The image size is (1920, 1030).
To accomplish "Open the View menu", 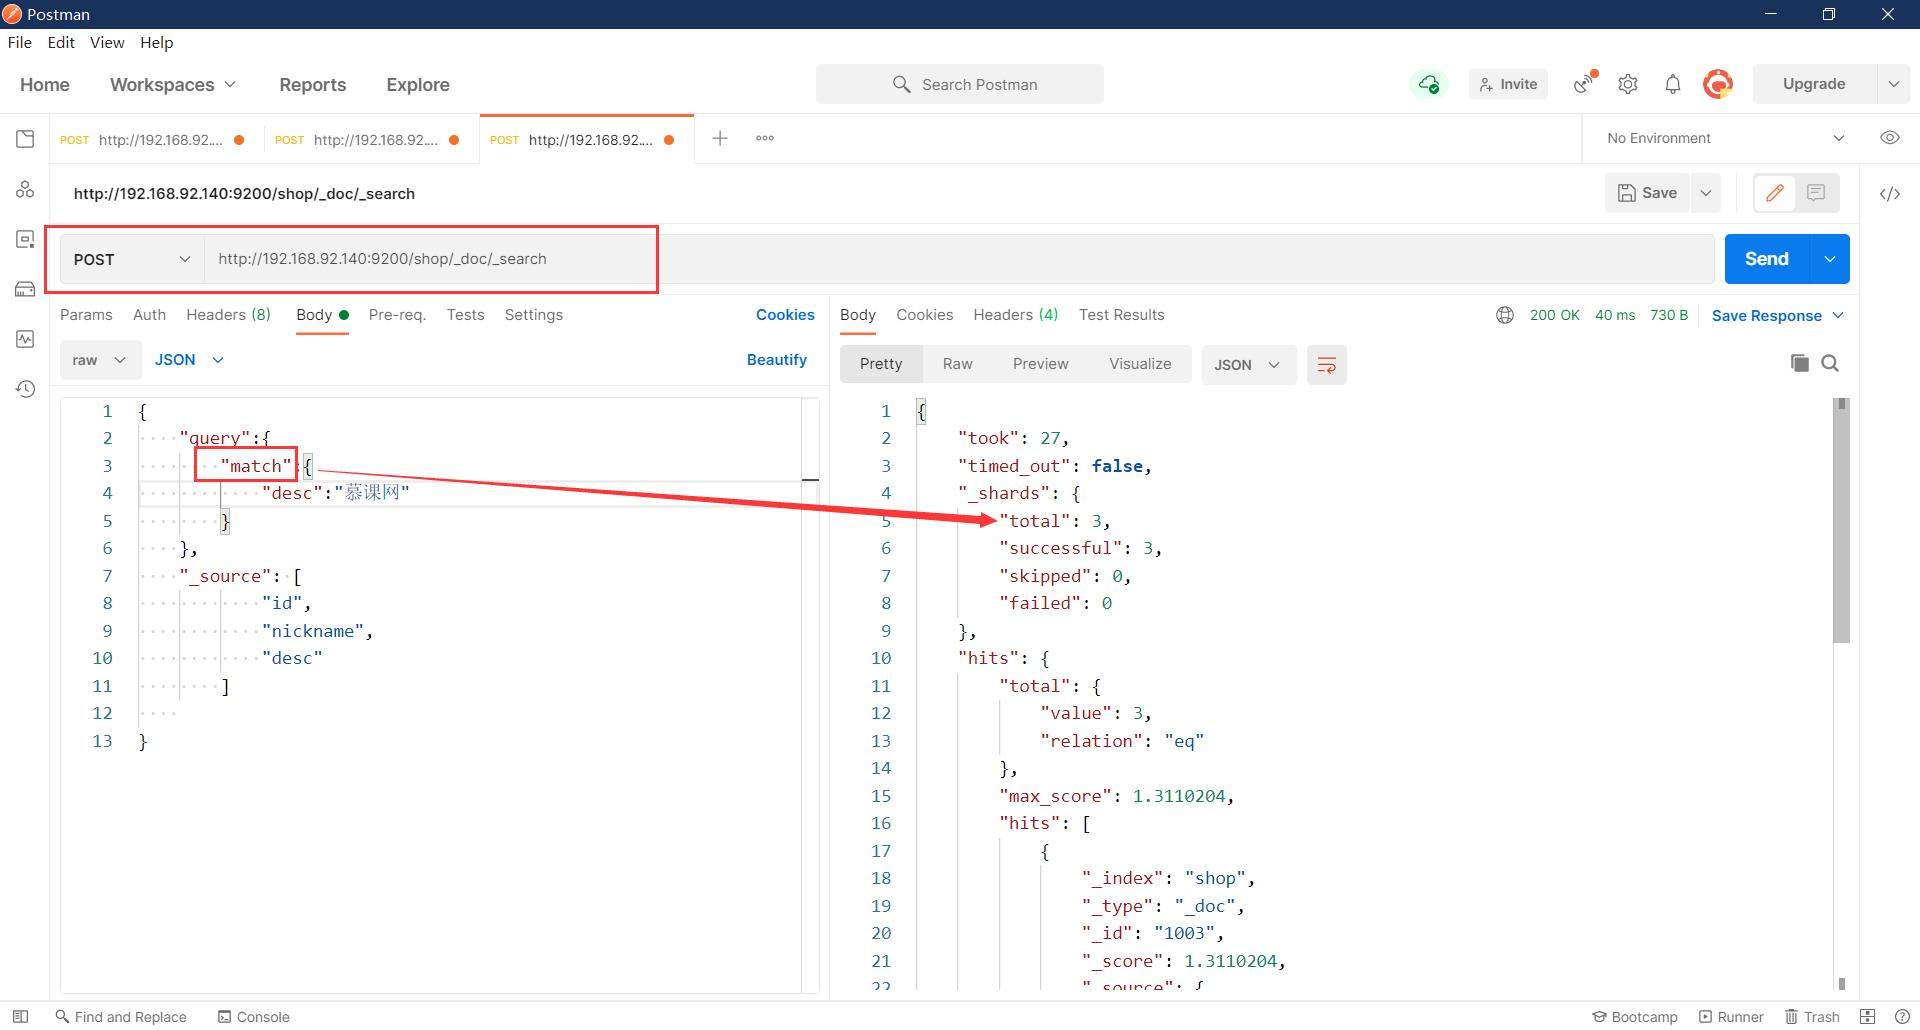I will (x=107, y=42).
